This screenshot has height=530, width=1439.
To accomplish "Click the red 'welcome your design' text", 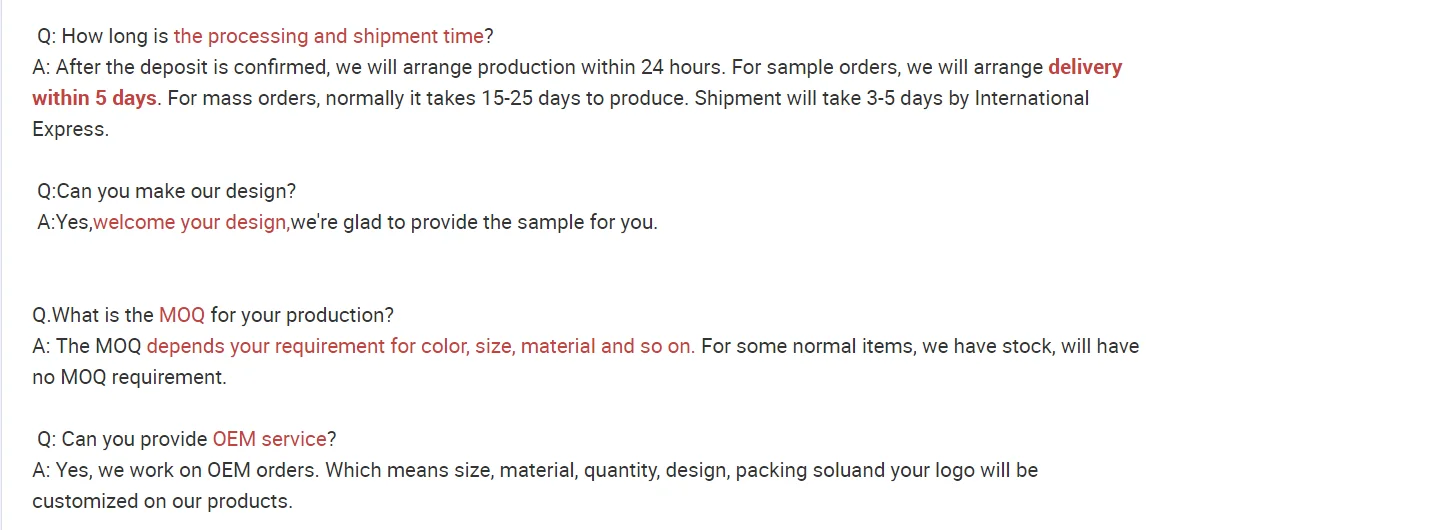I will 189,222.
